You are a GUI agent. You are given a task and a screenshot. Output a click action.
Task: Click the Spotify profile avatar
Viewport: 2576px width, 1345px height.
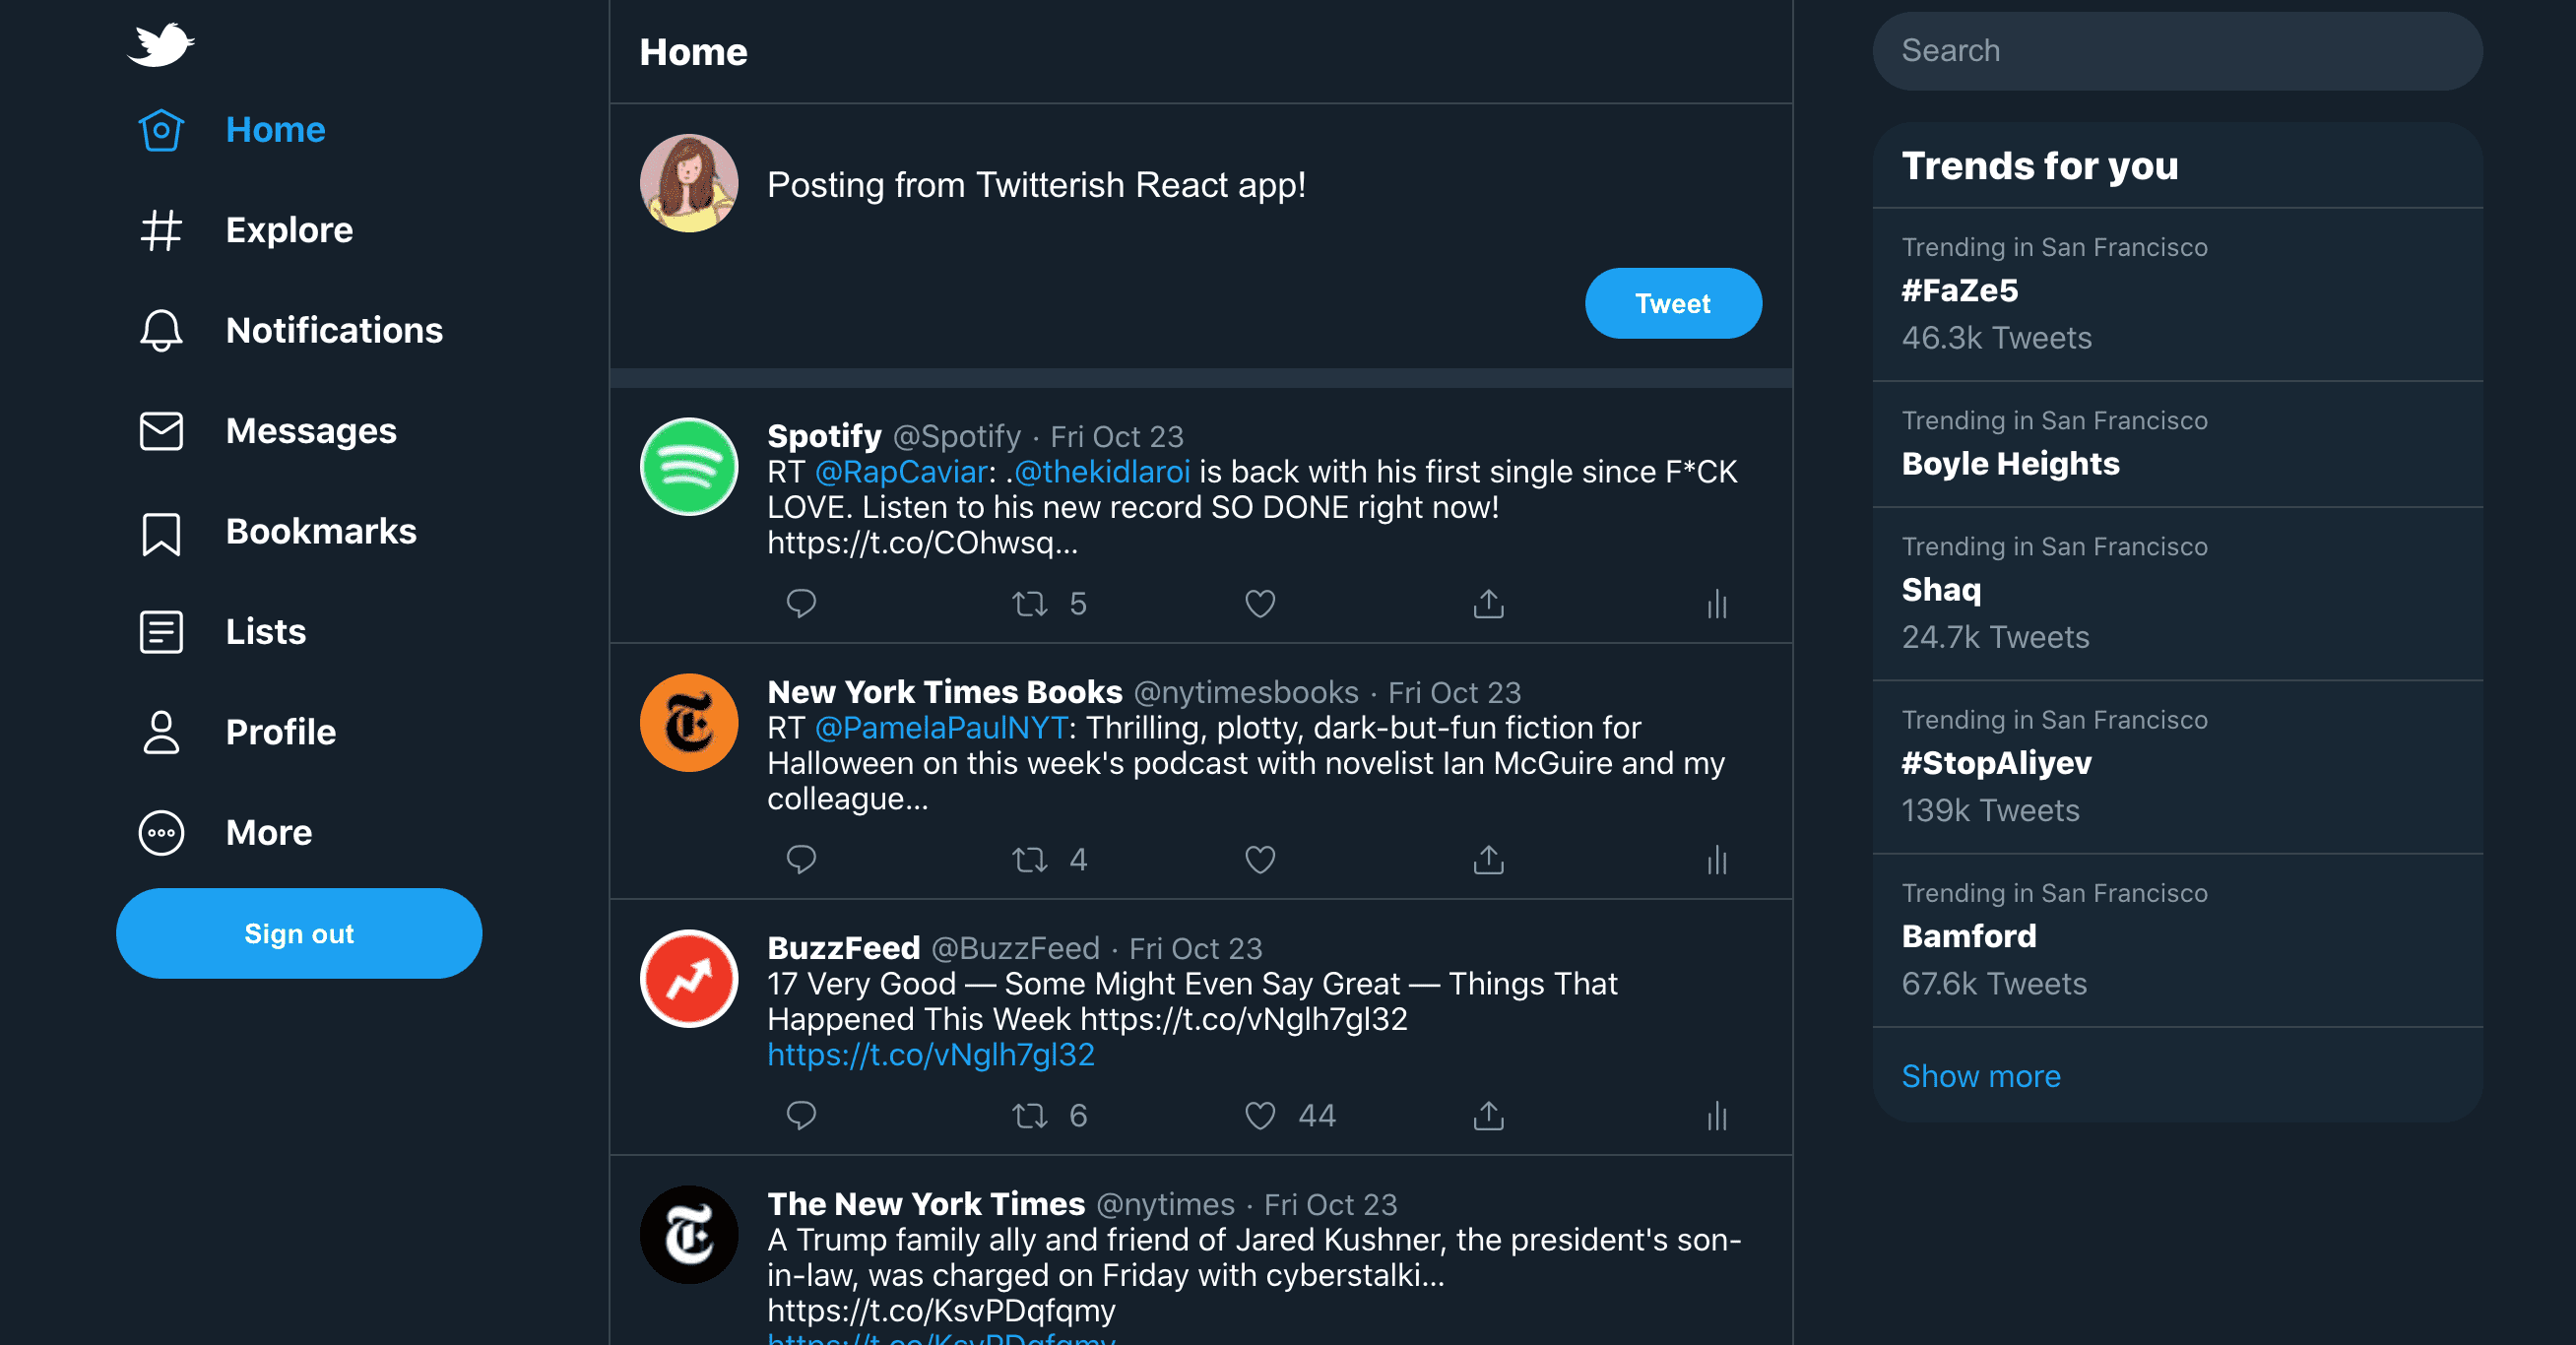[688, 467]
